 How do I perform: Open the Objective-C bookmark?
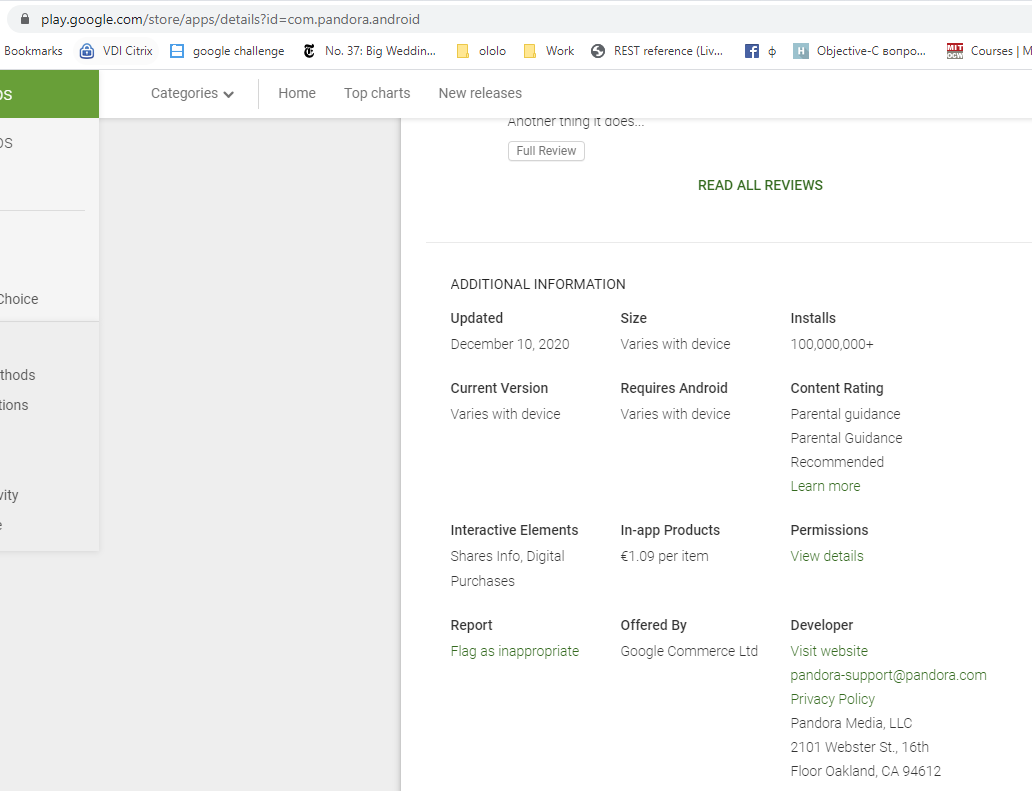click(859, 51)
